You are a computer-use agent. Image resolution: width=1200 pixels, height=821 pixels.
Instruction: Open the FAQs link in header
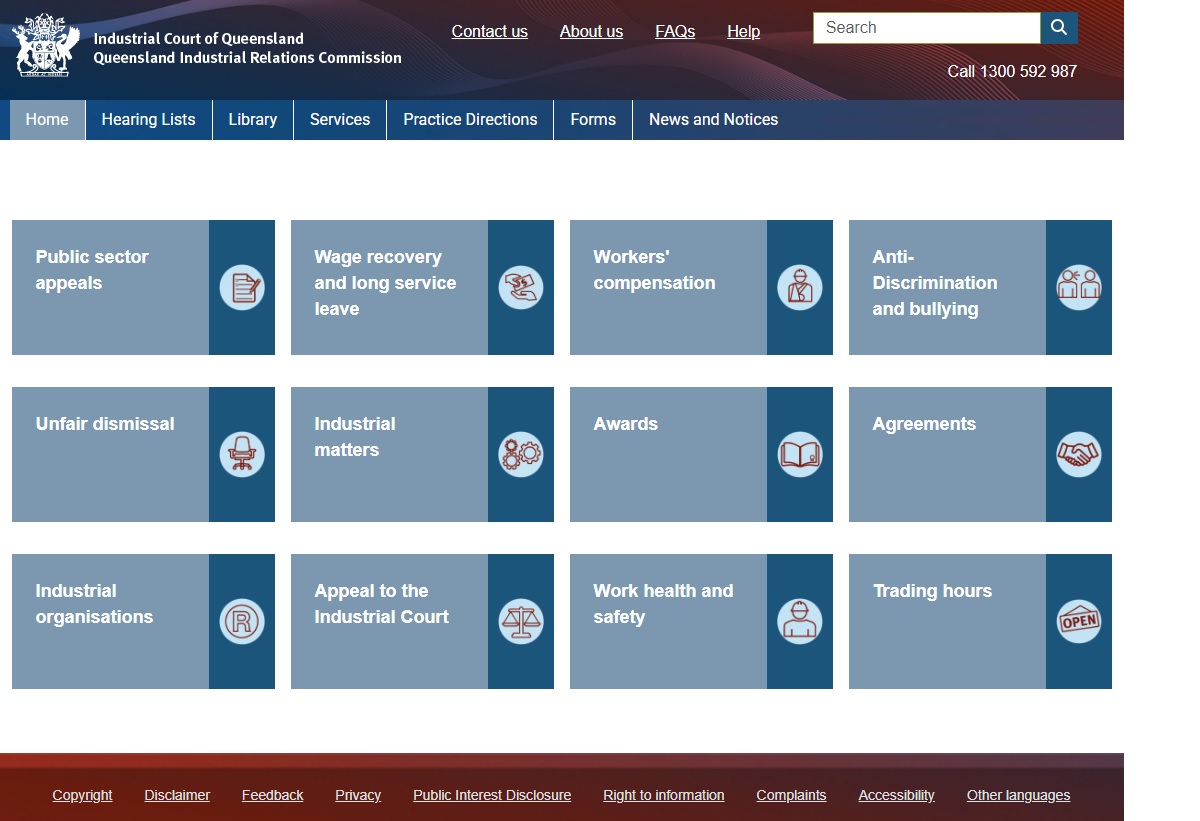point(675,31)
